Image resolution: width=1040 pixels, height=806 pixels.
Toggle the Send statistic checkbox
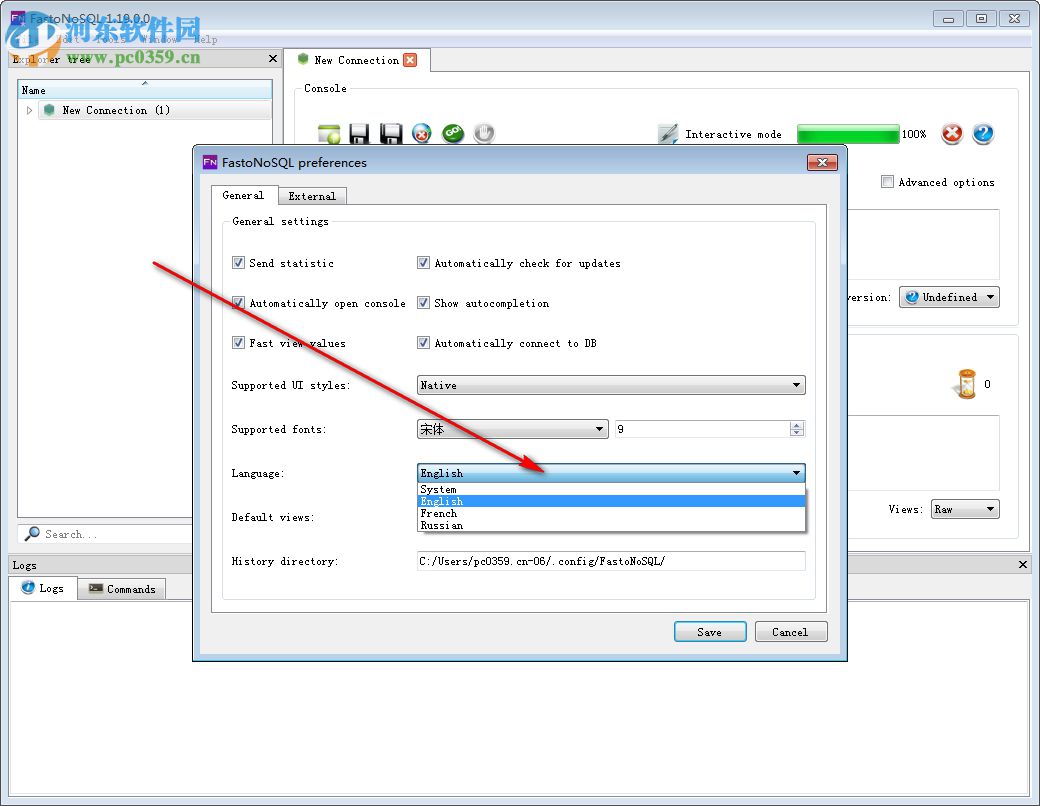238,263
